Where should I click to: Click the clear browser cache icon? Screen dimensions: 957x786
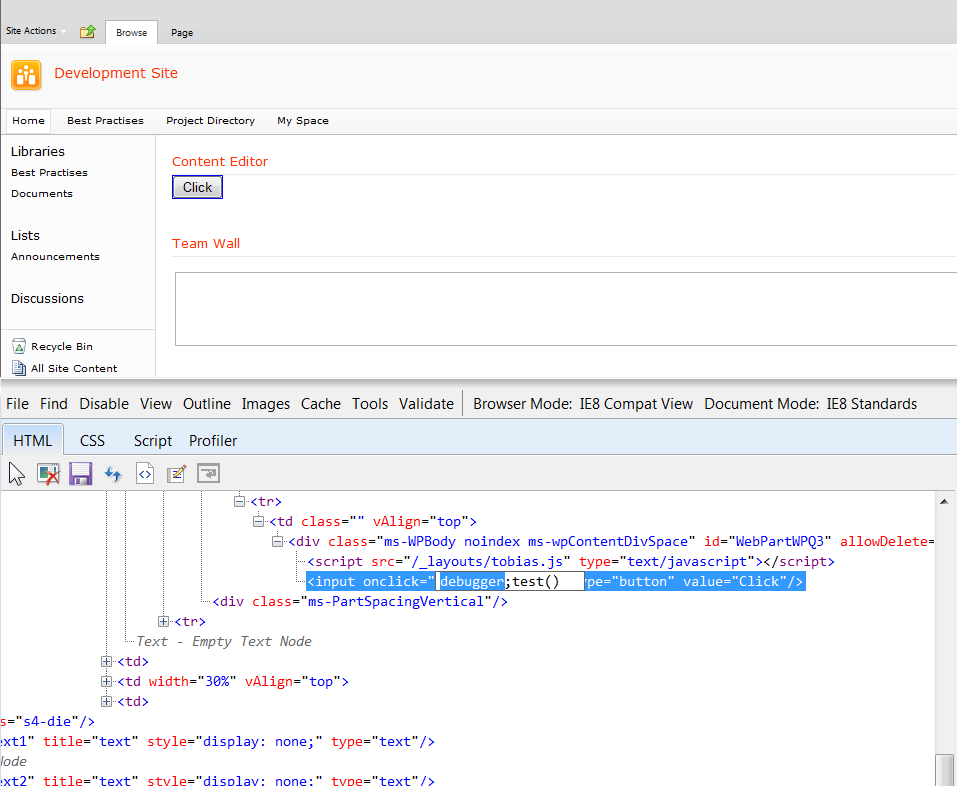point(48,474)
